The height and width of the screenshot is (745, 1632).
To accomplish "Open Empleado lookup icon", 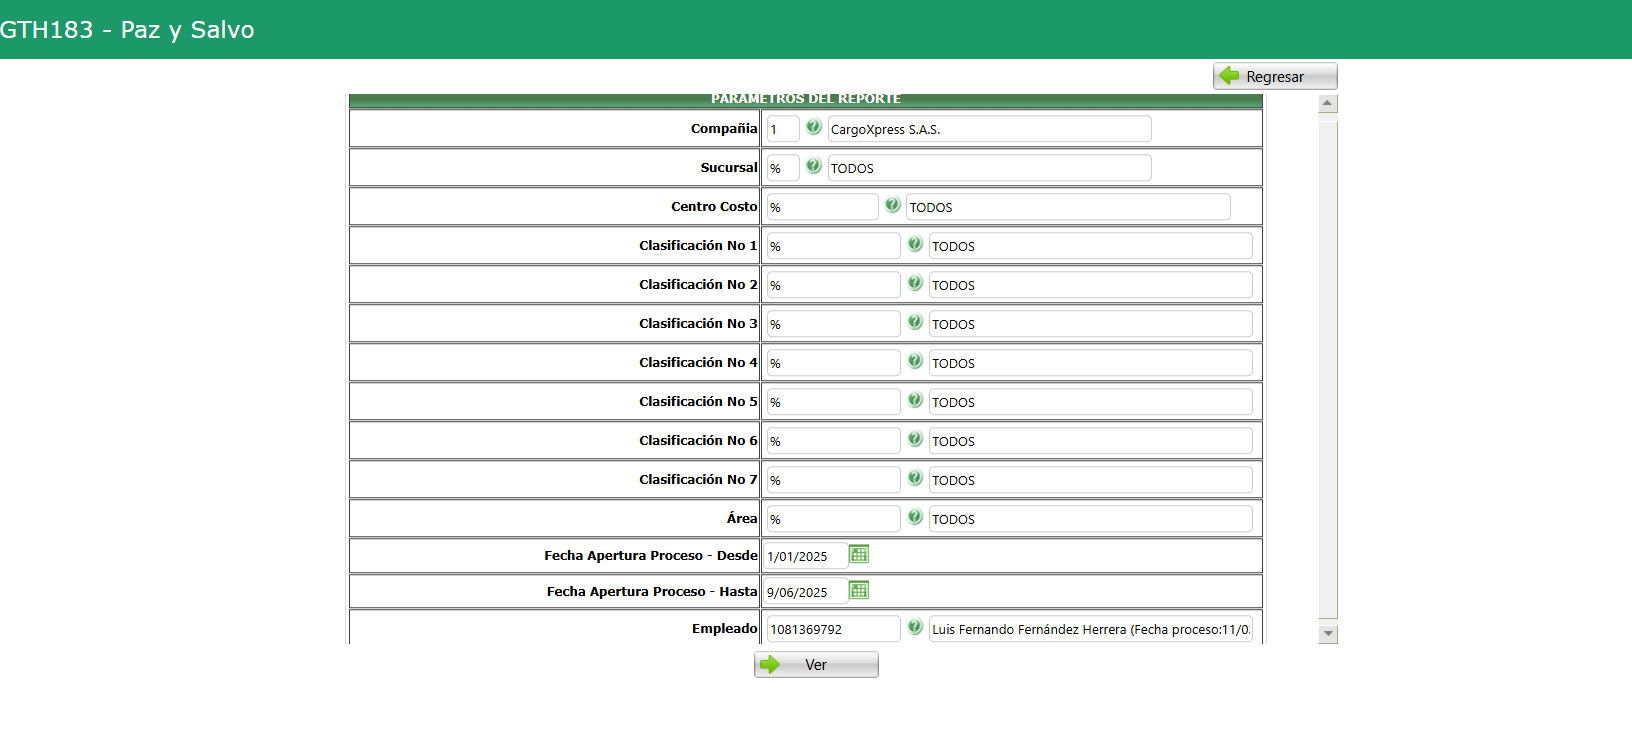I will point(915,627).
